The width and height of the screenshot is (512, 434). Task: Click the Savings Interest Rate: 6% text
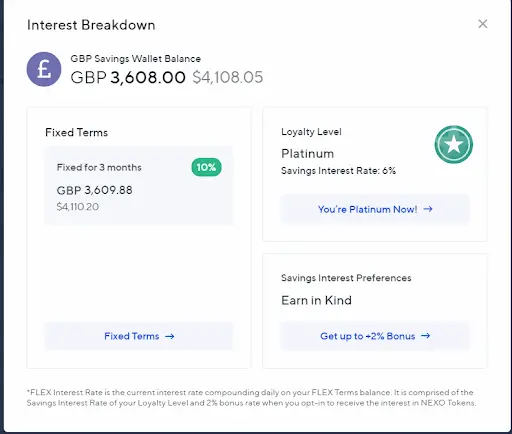[338, 171]
